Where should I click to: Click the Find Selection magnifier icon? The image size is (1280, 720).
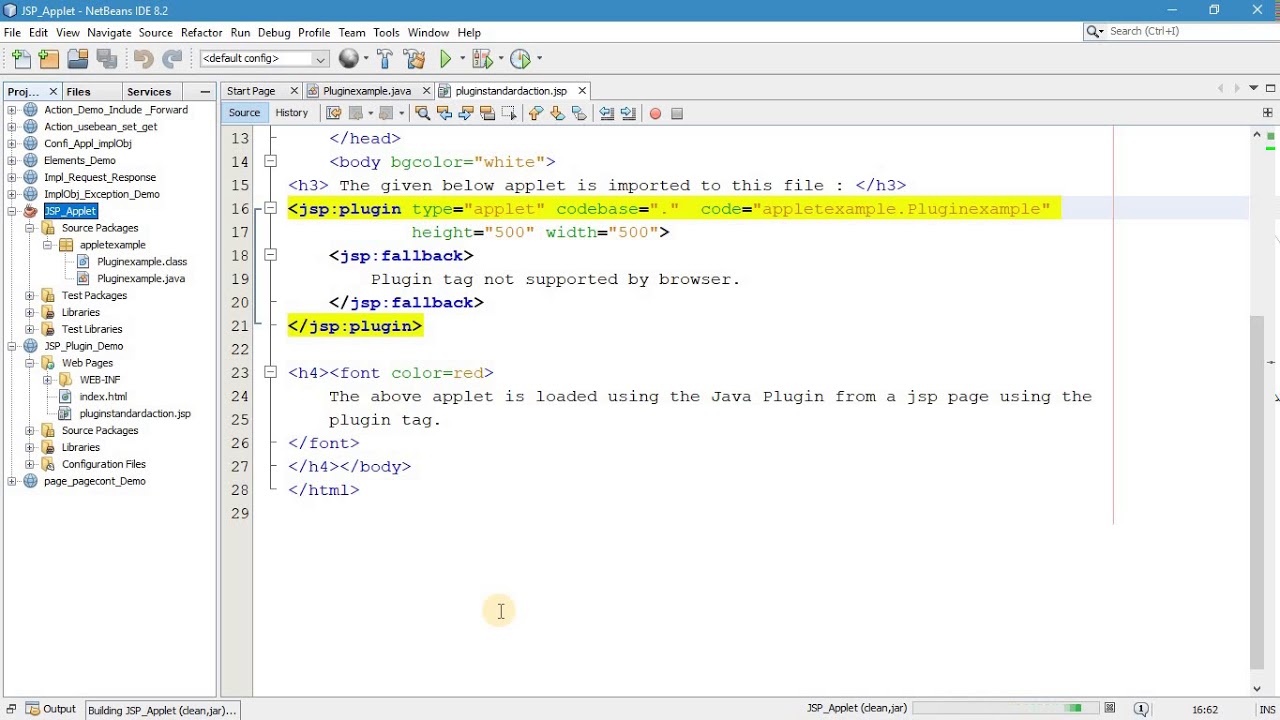coord(422,113)
